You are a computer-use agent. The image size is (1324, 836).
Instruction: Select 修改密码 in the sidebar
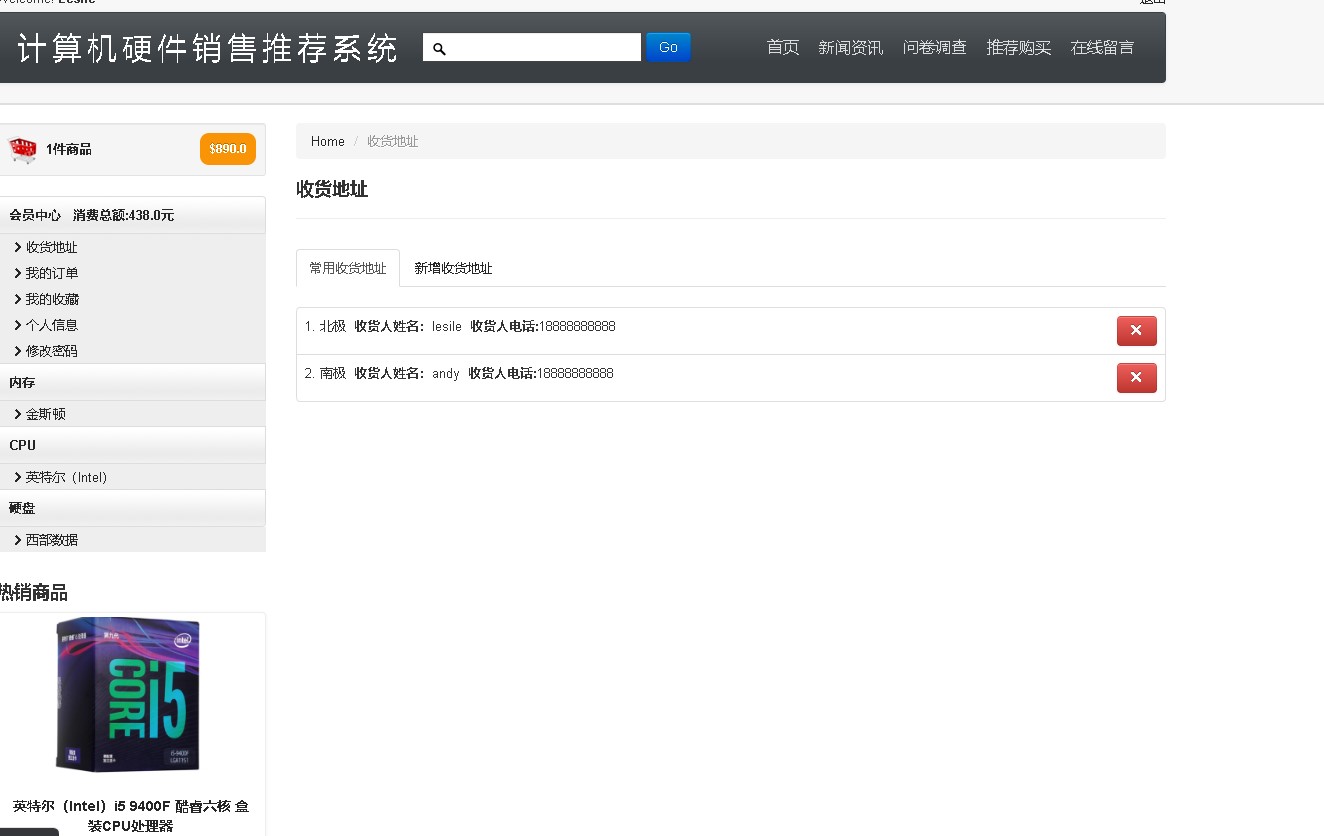51,351
